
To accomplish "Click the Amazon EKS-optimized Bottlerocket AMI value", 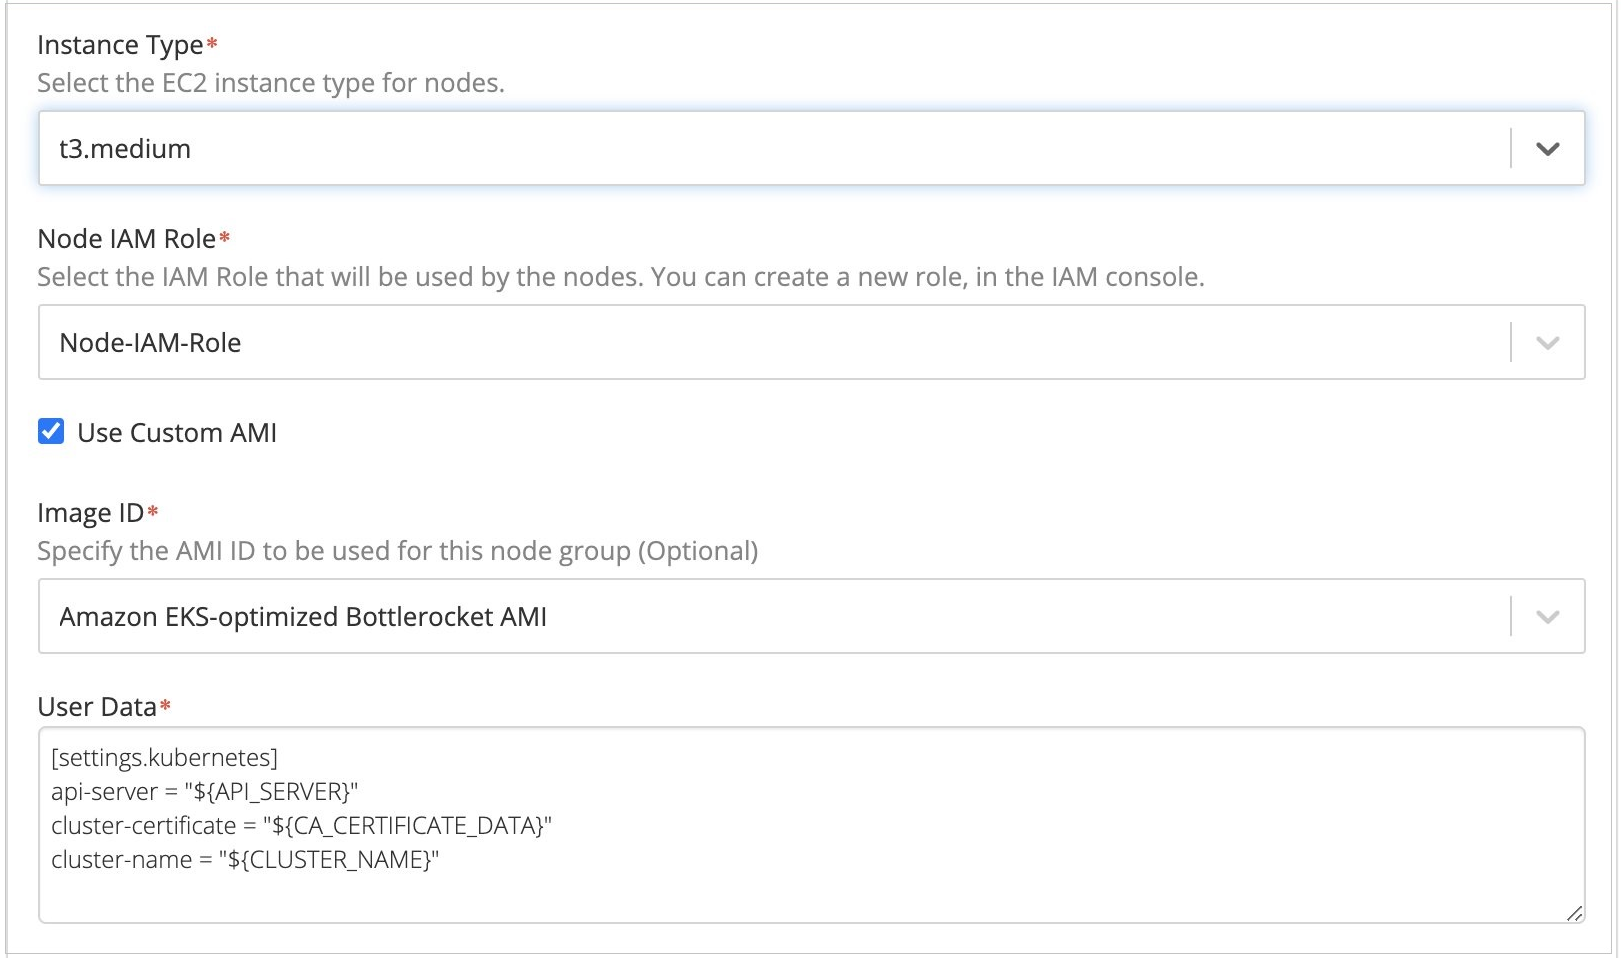I will coord(303,617).
